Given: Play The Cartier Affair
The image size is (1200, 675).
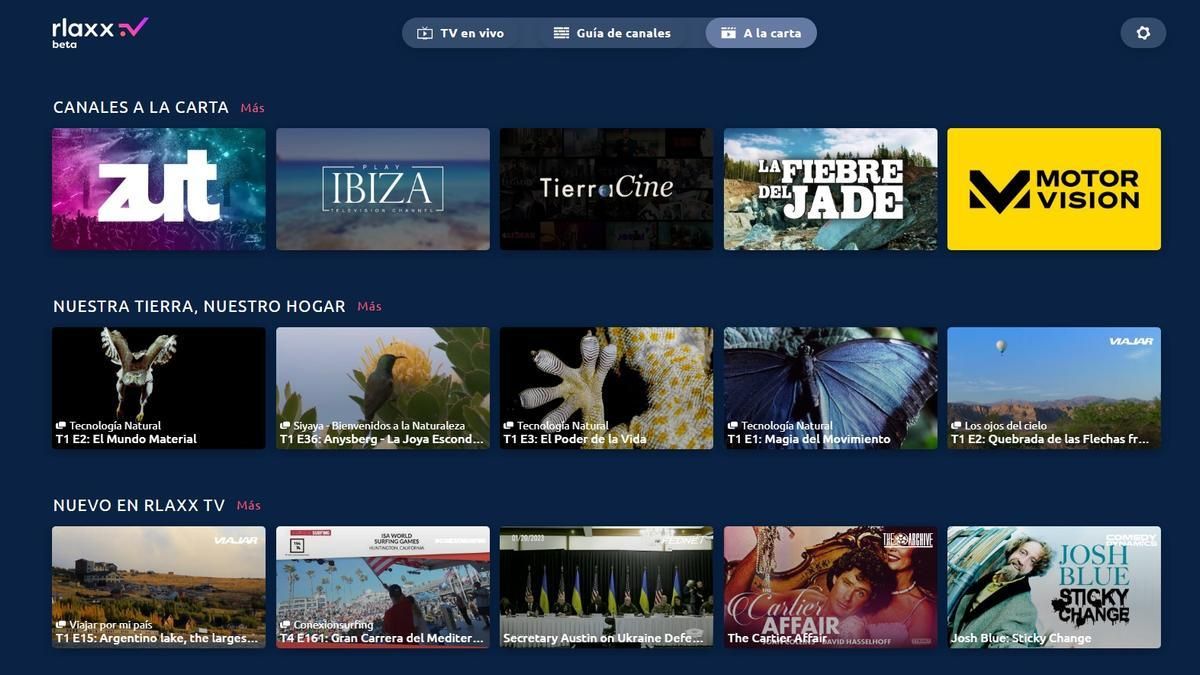Looking at the screenshot, I should point(829,587).
